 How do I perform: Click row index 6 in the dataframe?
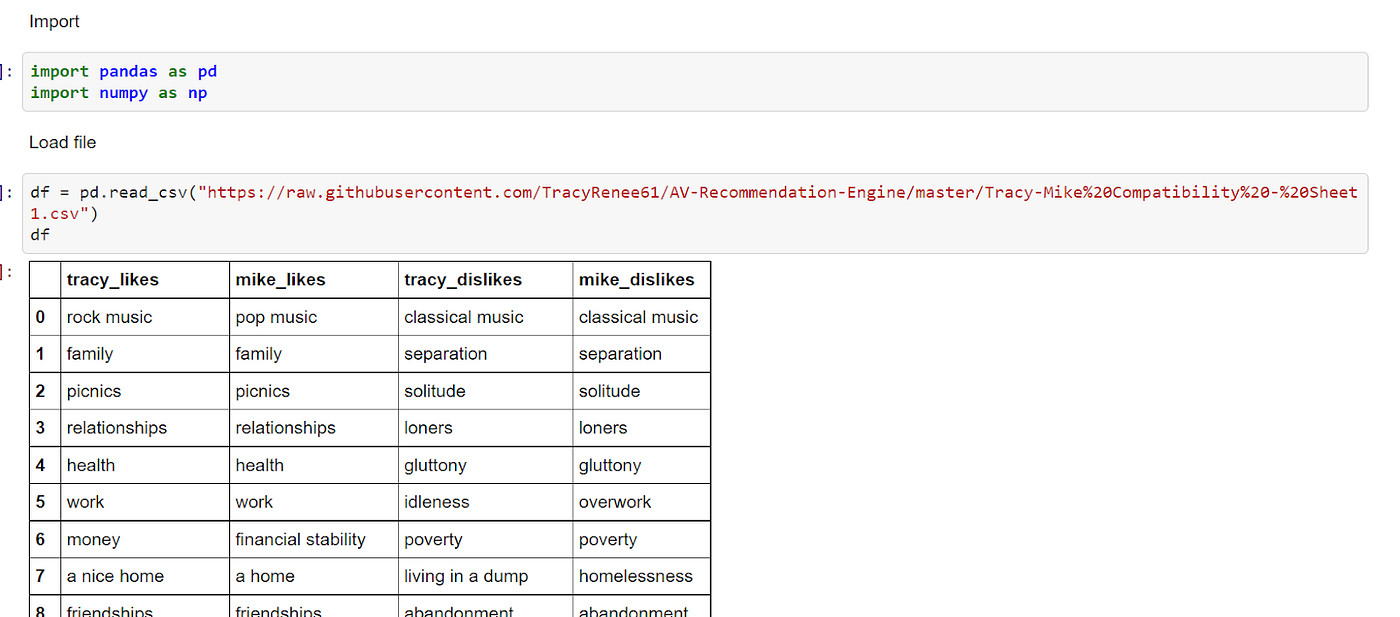coord(40,539)
